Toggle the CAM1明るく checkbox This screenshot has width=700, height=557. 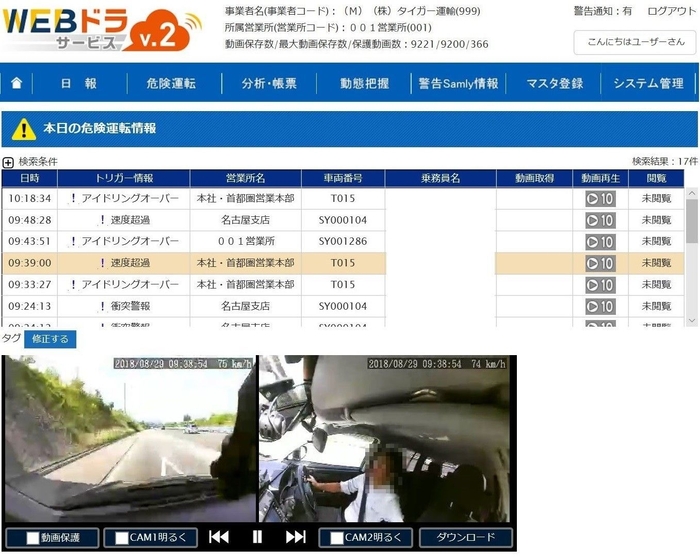coord(122,538)
